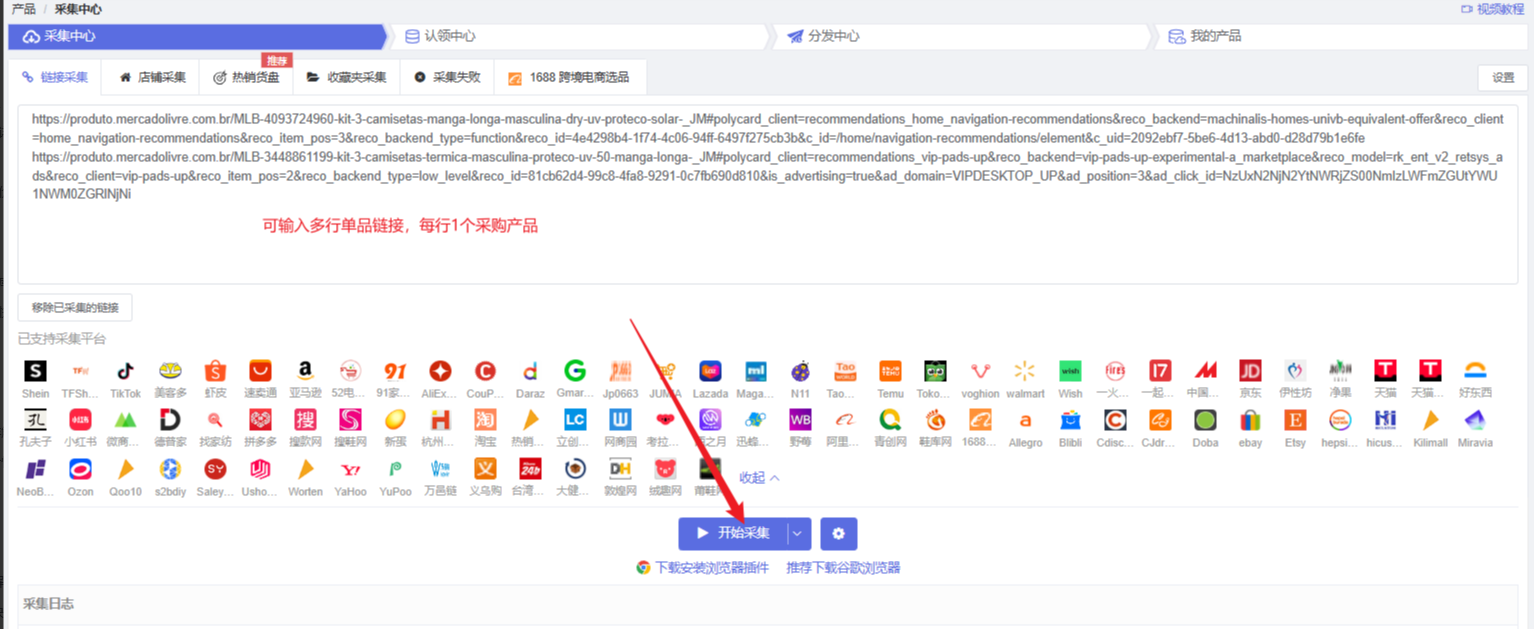Switch to the 店铺采集 tab
The height and width of the screenshot is (629, 1534).
[x=152, y=77]
